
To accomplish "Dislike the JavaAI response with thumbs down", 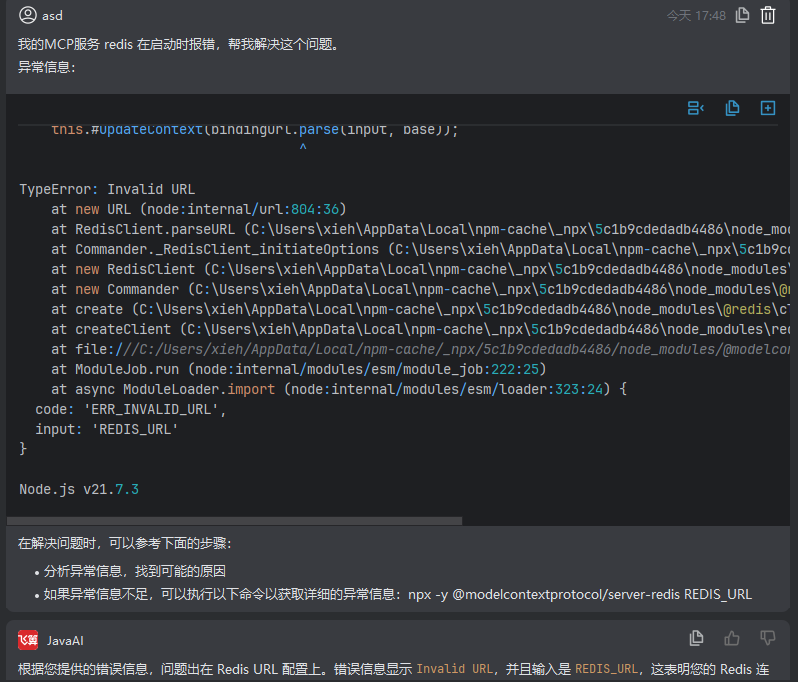I will click(768, 638).
